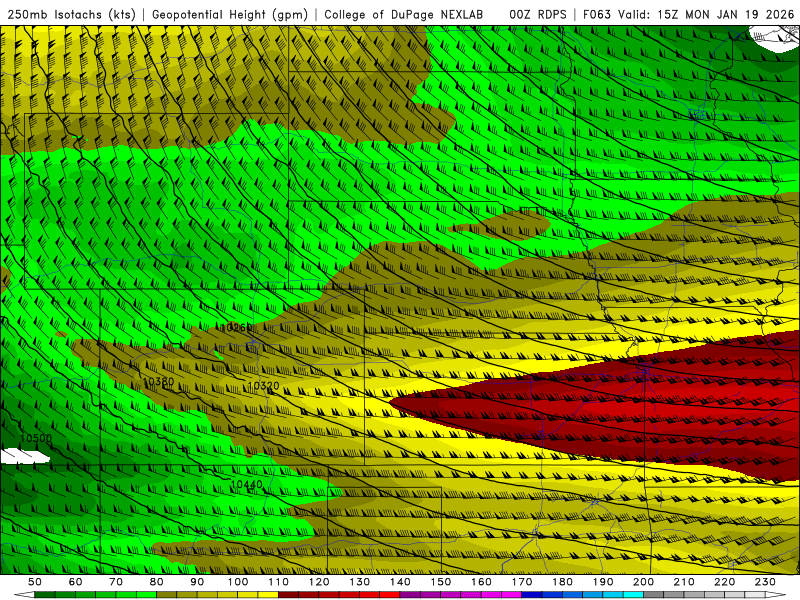Click the 110 value on the color scale
This screenshot has width=800, height=600.
279,582
